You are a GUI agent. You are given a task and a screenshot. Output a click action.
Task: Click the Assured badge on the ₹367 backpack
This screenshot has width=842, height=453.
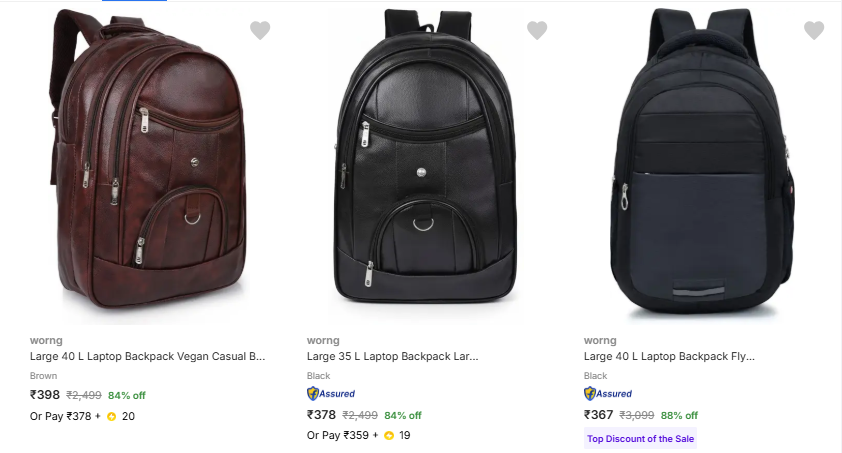tap(608, 394)
